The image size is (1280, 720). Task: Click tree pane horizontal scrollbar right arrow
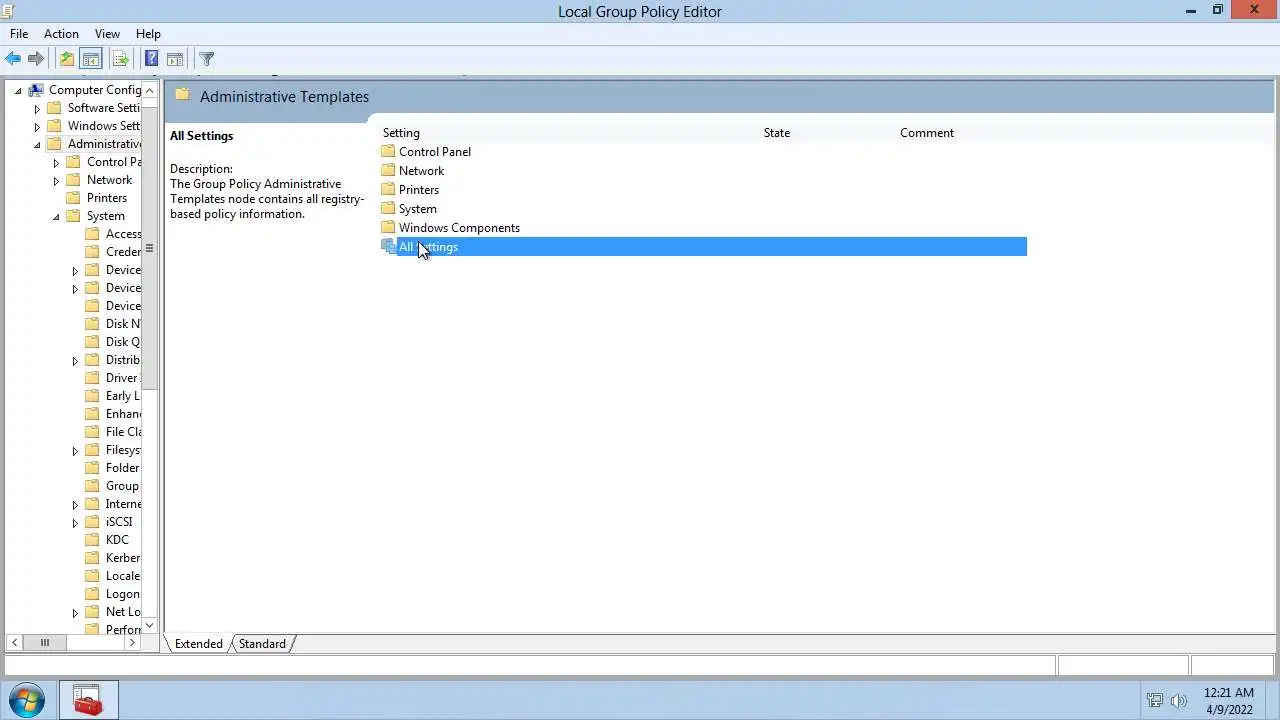(x=132, y=643)
